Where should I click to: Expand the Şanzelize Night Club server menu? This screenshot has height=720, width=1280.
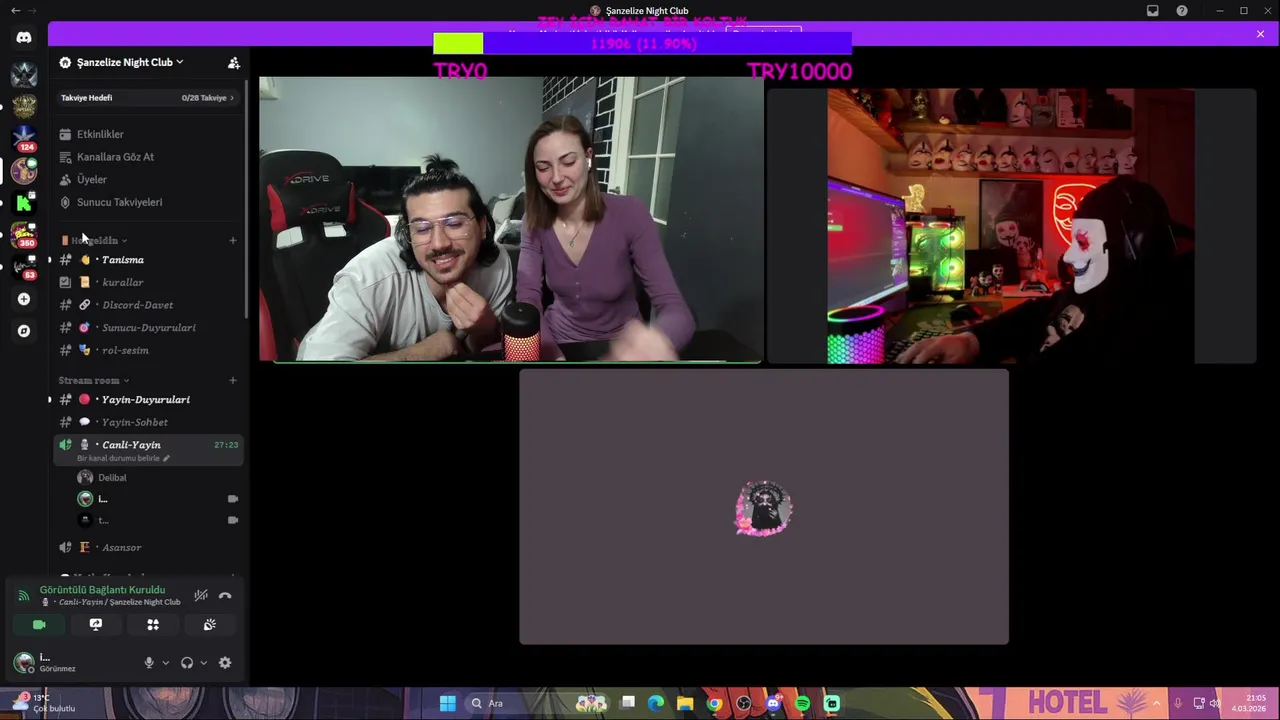130,62
